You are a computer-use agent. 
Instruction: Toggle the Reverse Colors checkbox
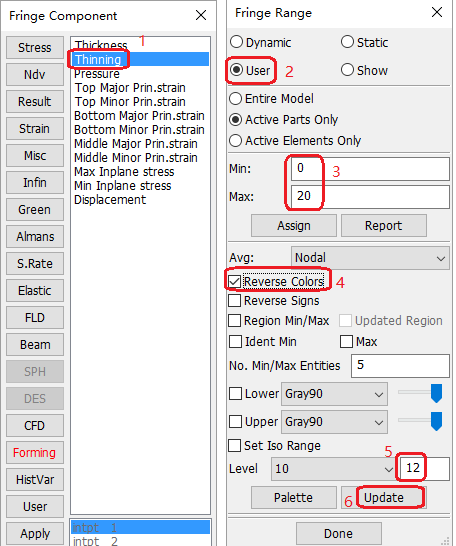point(235,281)
